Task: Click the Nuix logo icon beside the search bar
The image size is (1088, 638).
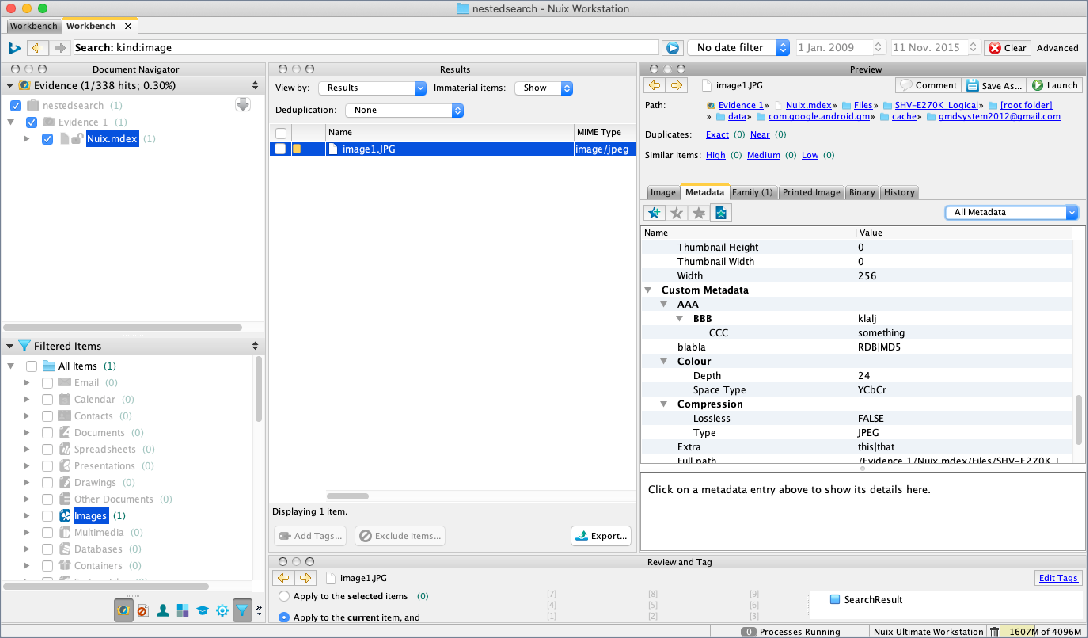Action: 14,48
